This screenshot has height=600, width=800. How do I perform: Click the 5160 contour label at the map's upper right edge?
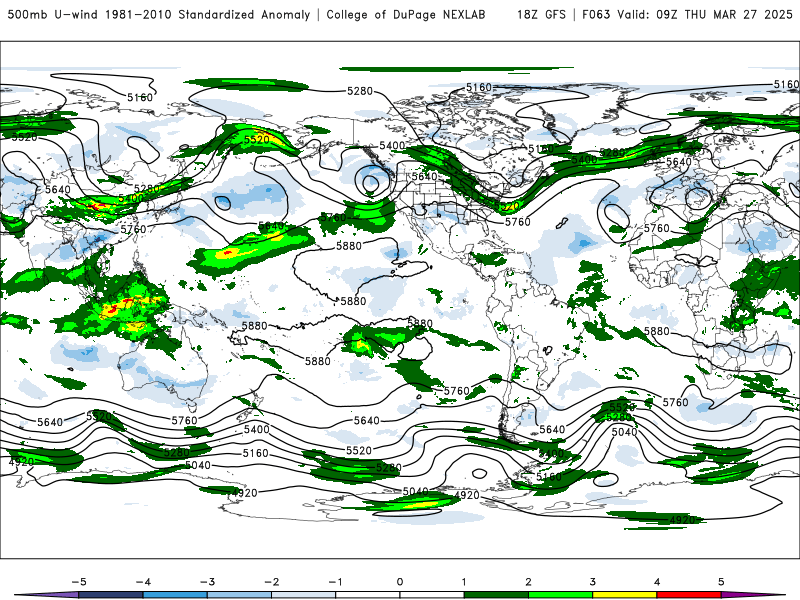(x=786, y=84)
